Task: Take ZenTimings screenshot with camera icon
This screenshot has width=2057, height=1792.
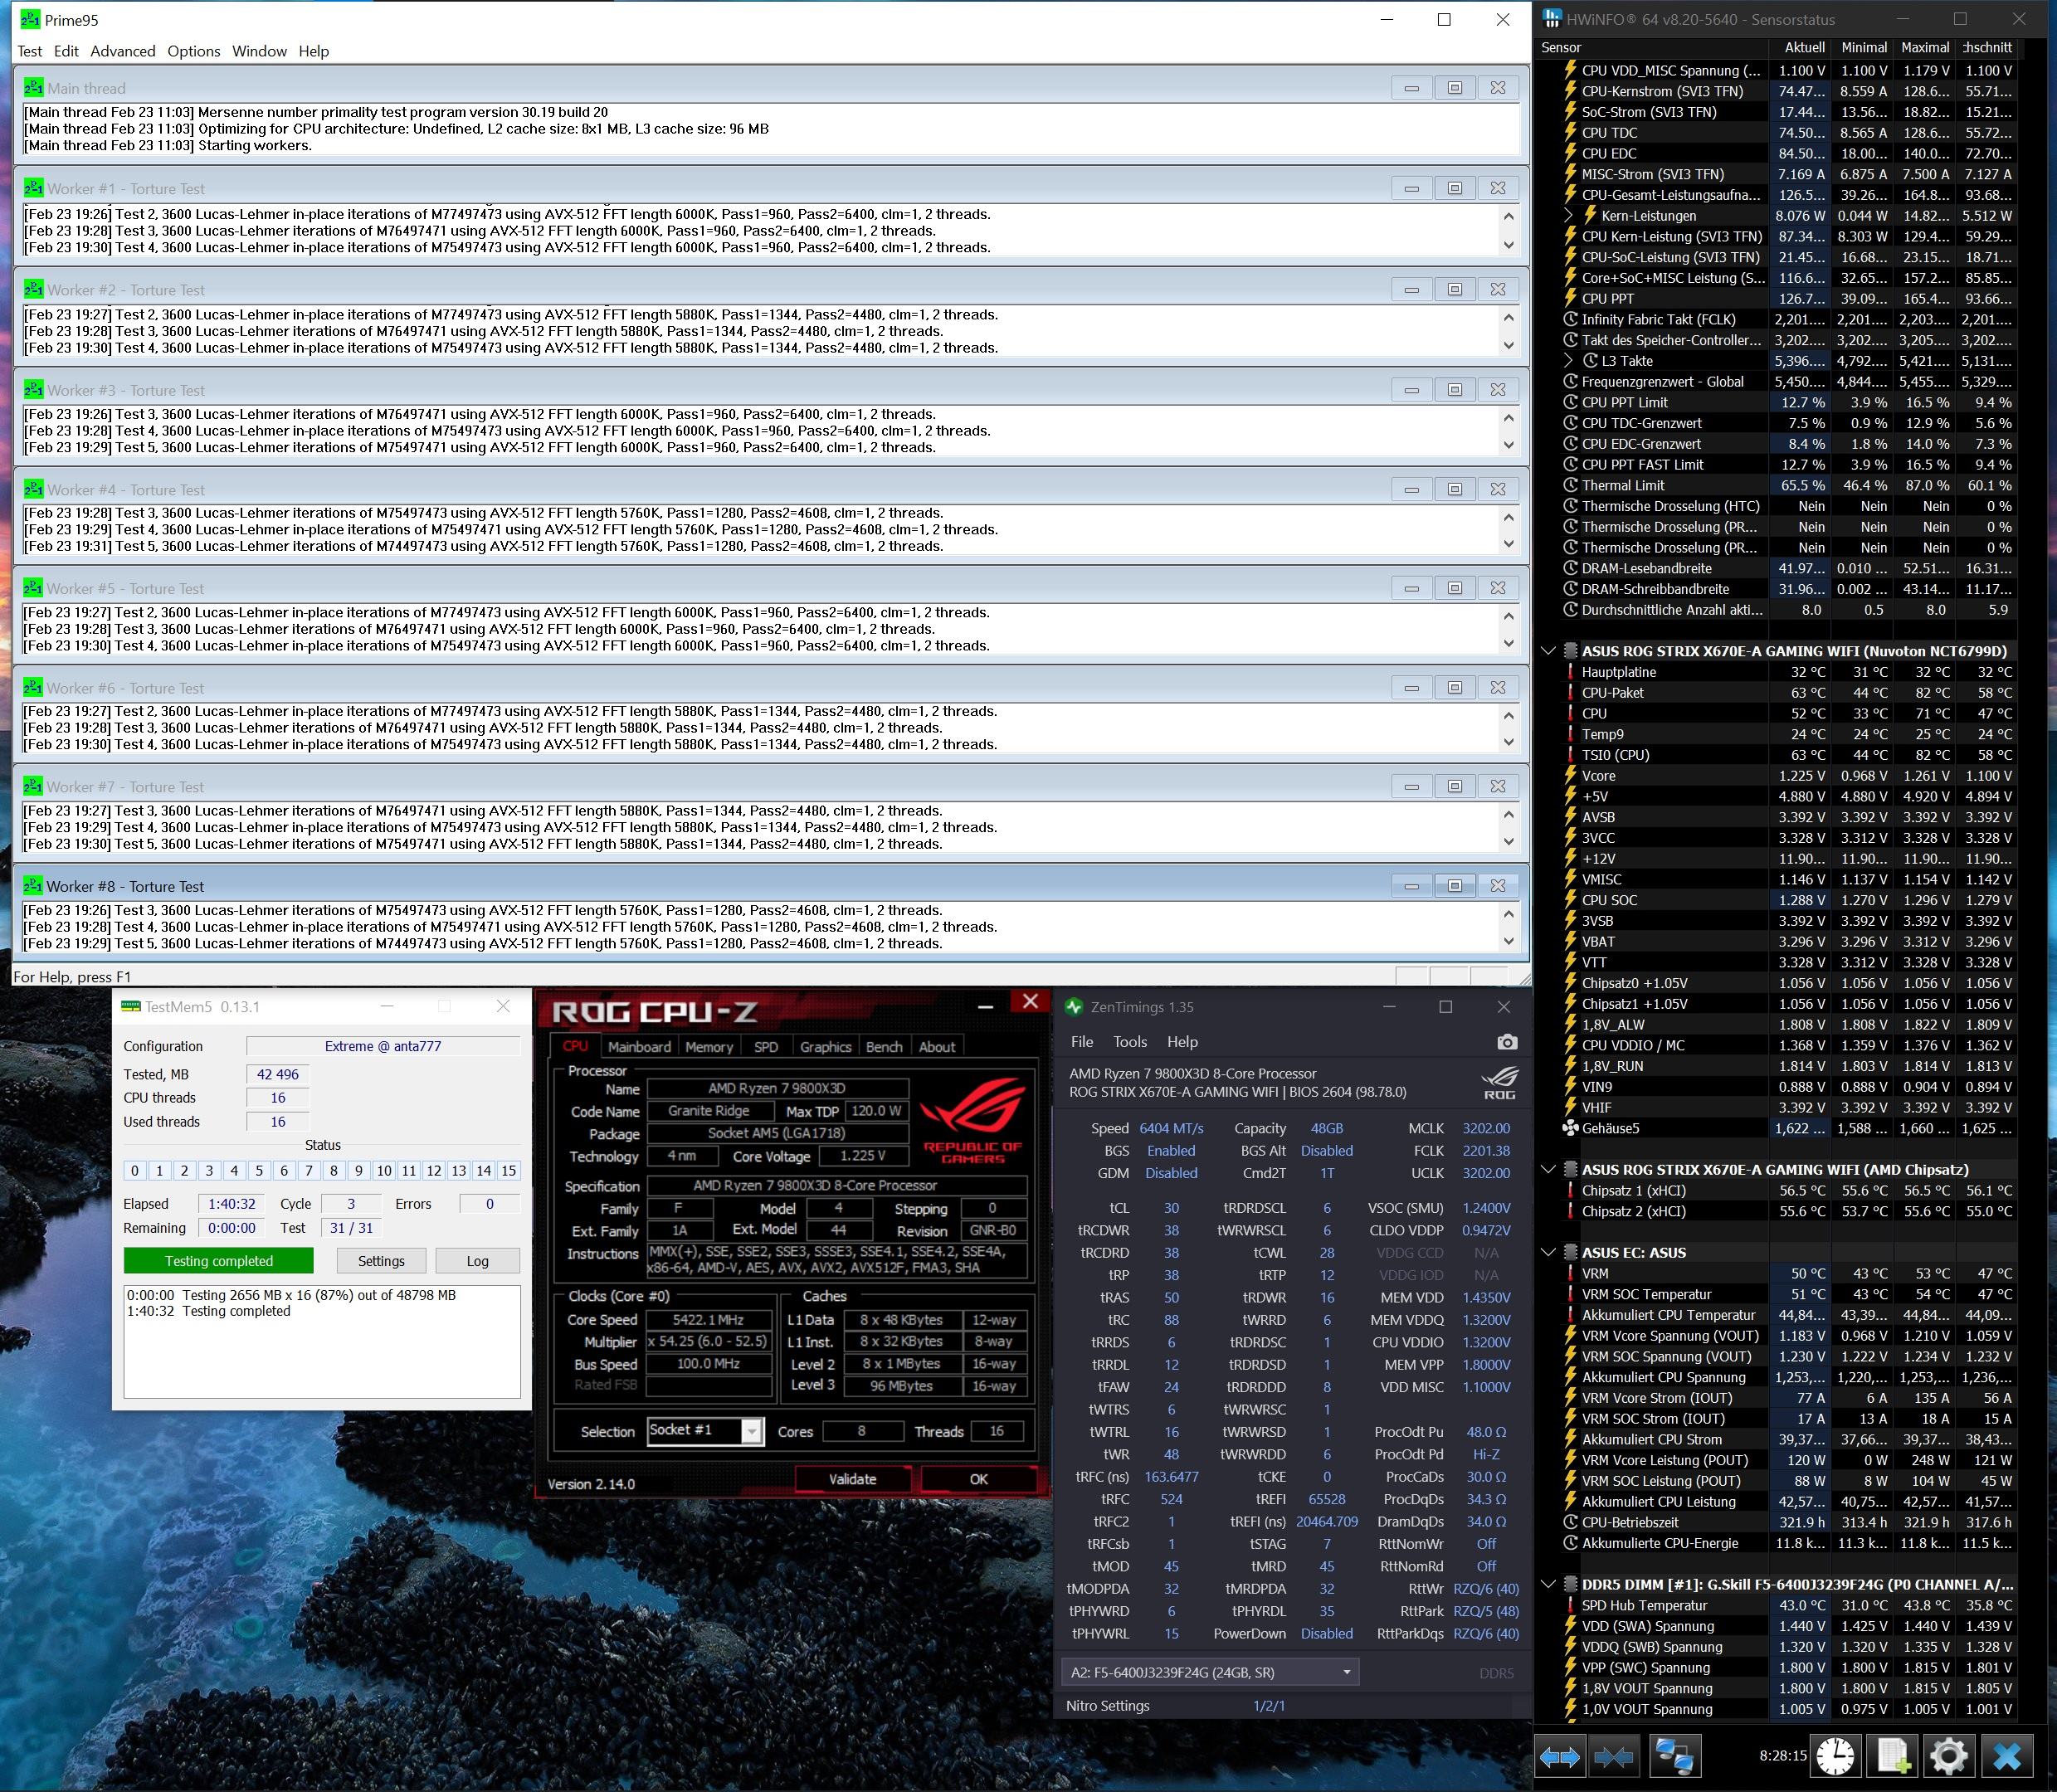Action: pyautogui.click(x=1506, y=1042)
